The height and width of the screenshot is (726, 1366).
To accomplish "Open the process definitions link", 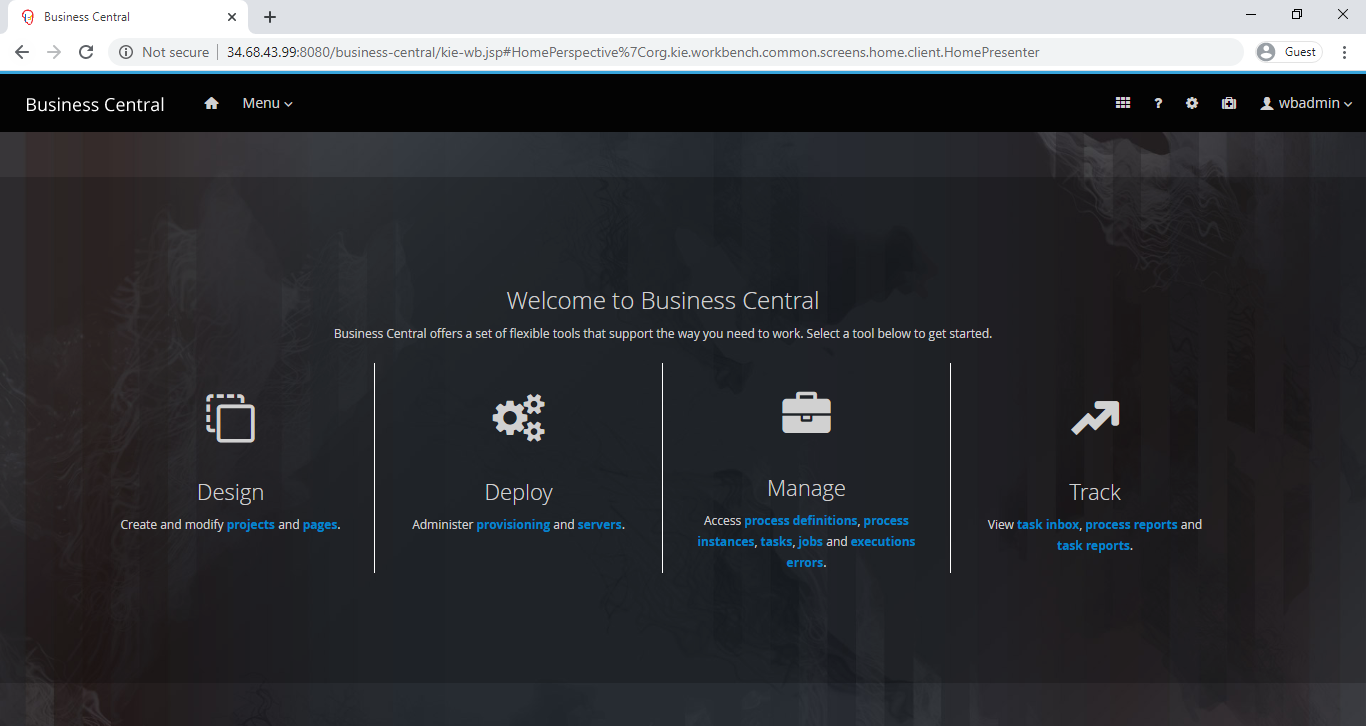I will coord(801,520).
